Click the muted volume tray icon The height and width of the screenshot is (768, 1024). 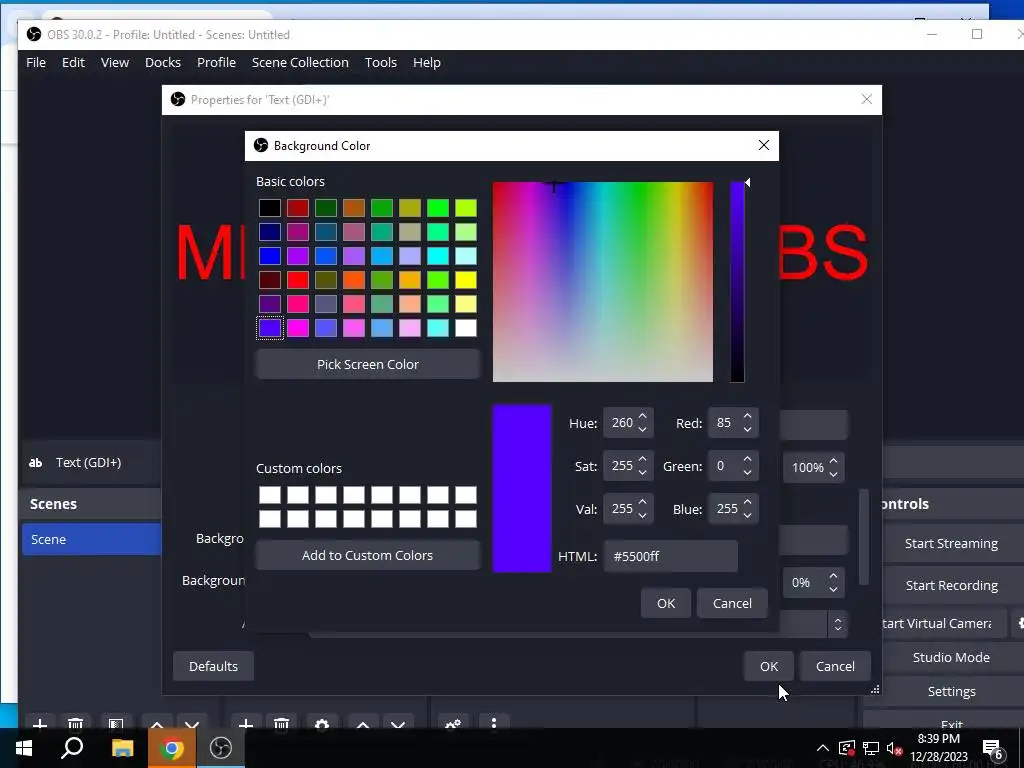pyautogui.click(x=895, y=748)
